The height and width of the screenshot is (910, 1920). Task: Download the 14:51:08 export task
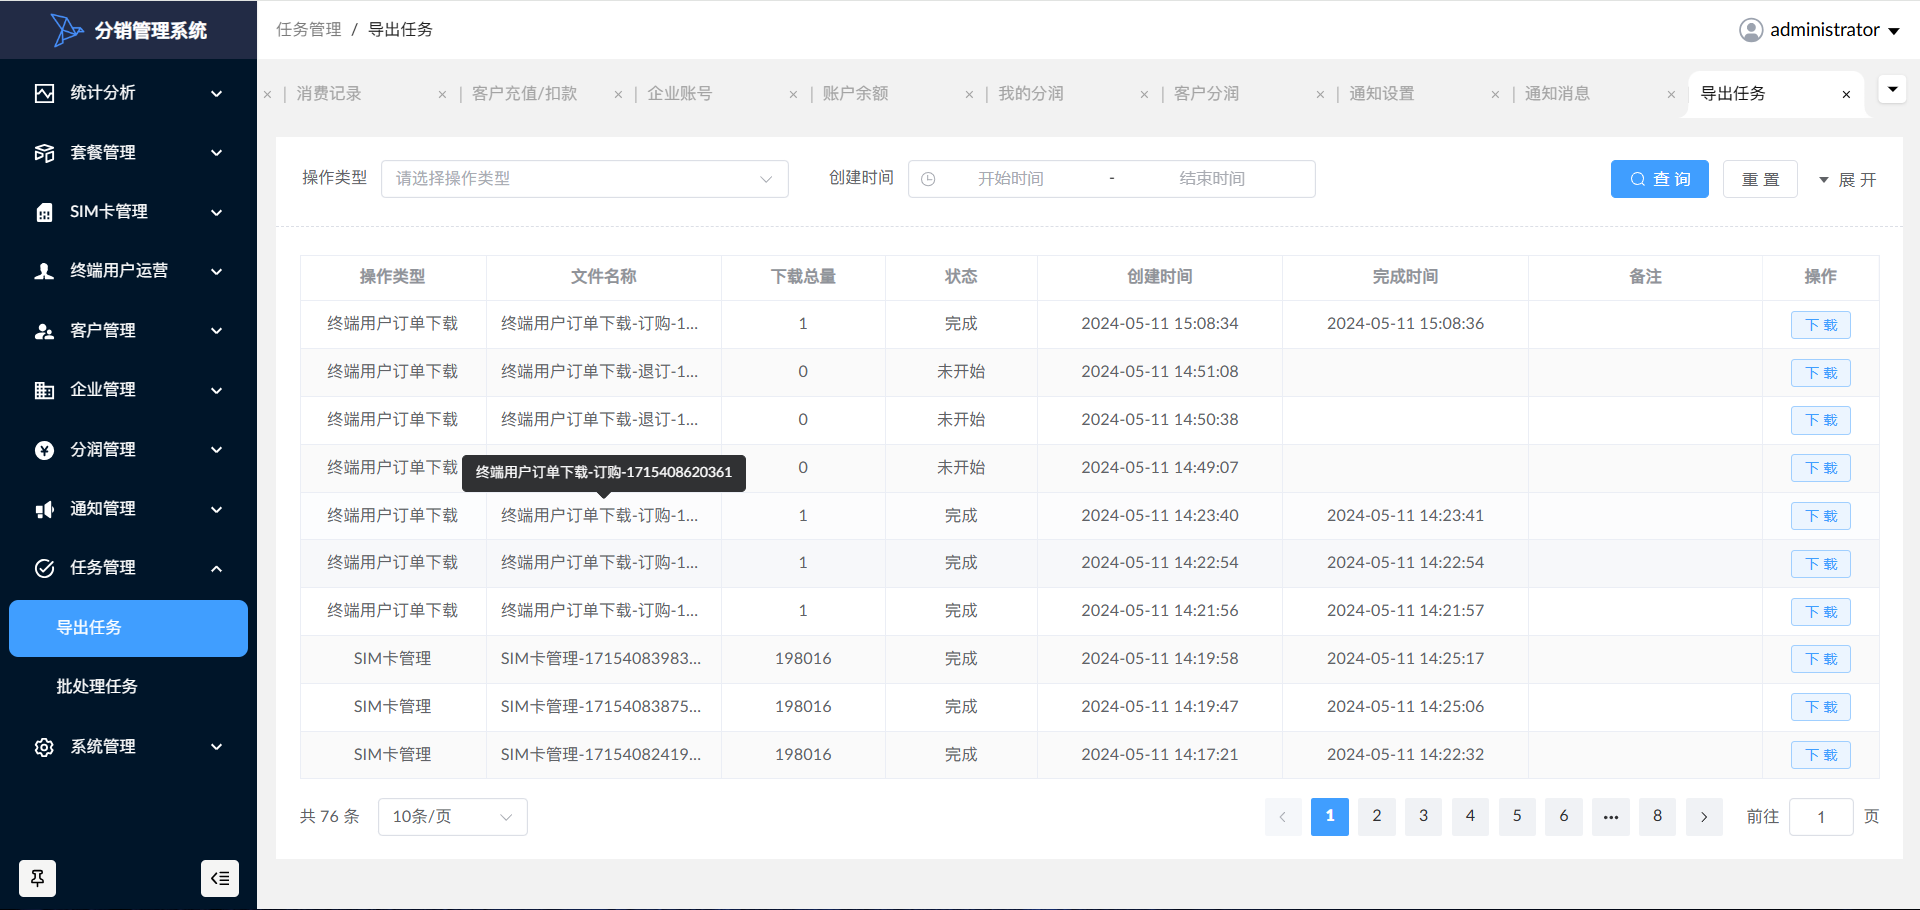coord(1821,373)
